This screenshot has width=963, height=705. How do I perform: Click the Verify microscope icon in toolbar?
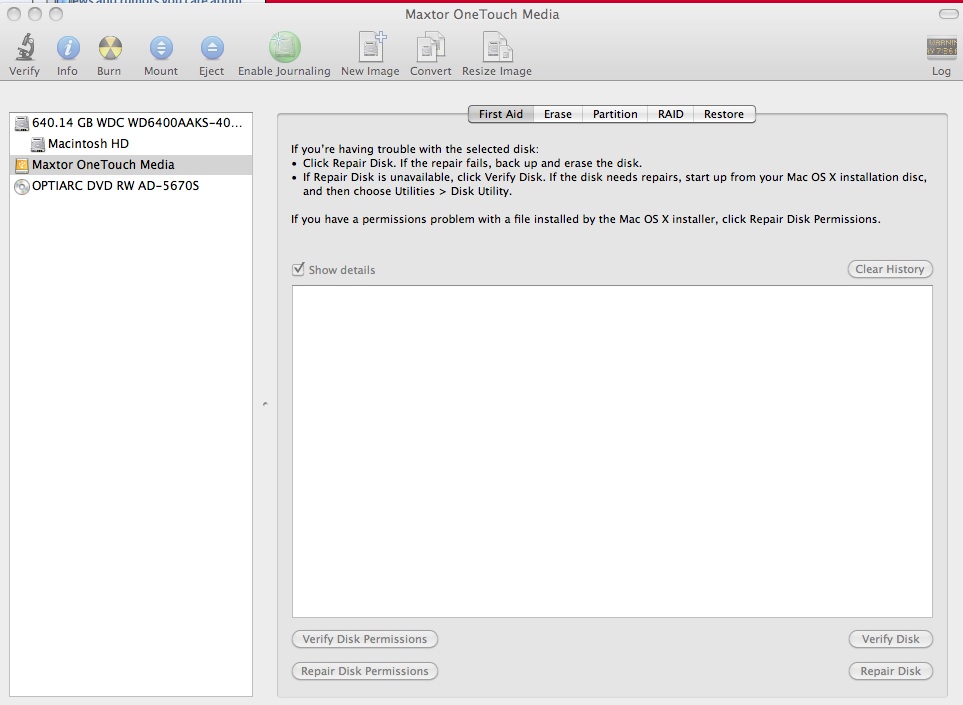point(25,48)
